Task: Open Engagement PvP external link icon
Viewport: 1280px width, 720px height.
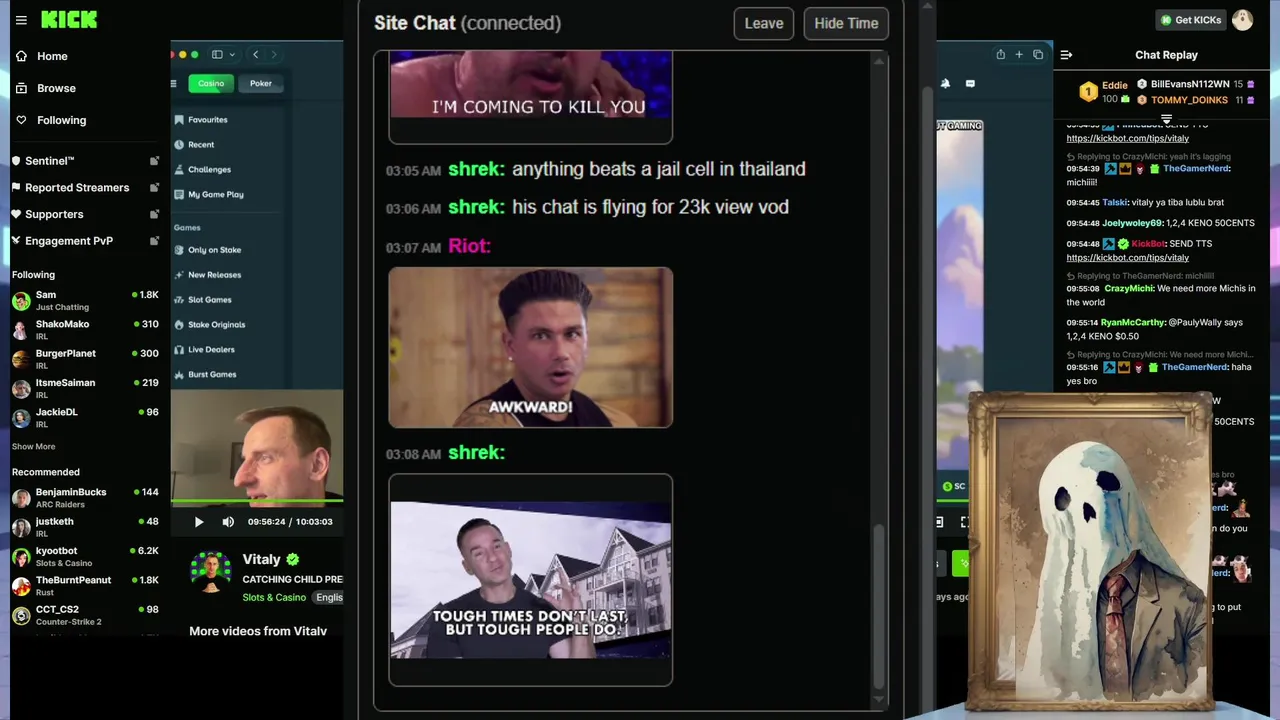Action: point(154,241)
